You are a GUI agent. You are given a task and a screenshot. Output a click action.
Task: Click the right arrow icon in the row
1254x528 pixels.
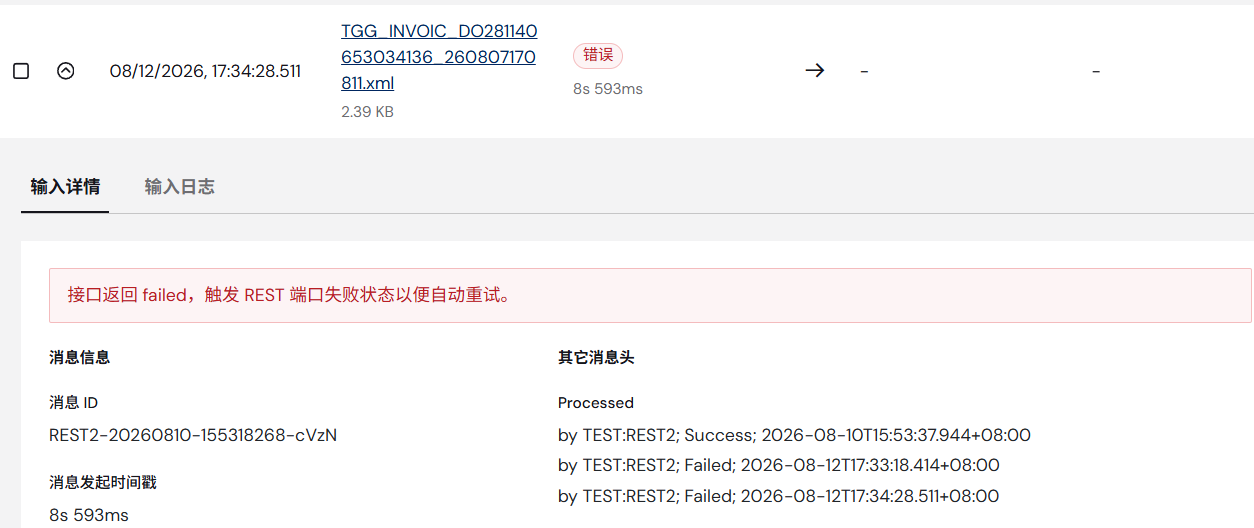point(815,71)
